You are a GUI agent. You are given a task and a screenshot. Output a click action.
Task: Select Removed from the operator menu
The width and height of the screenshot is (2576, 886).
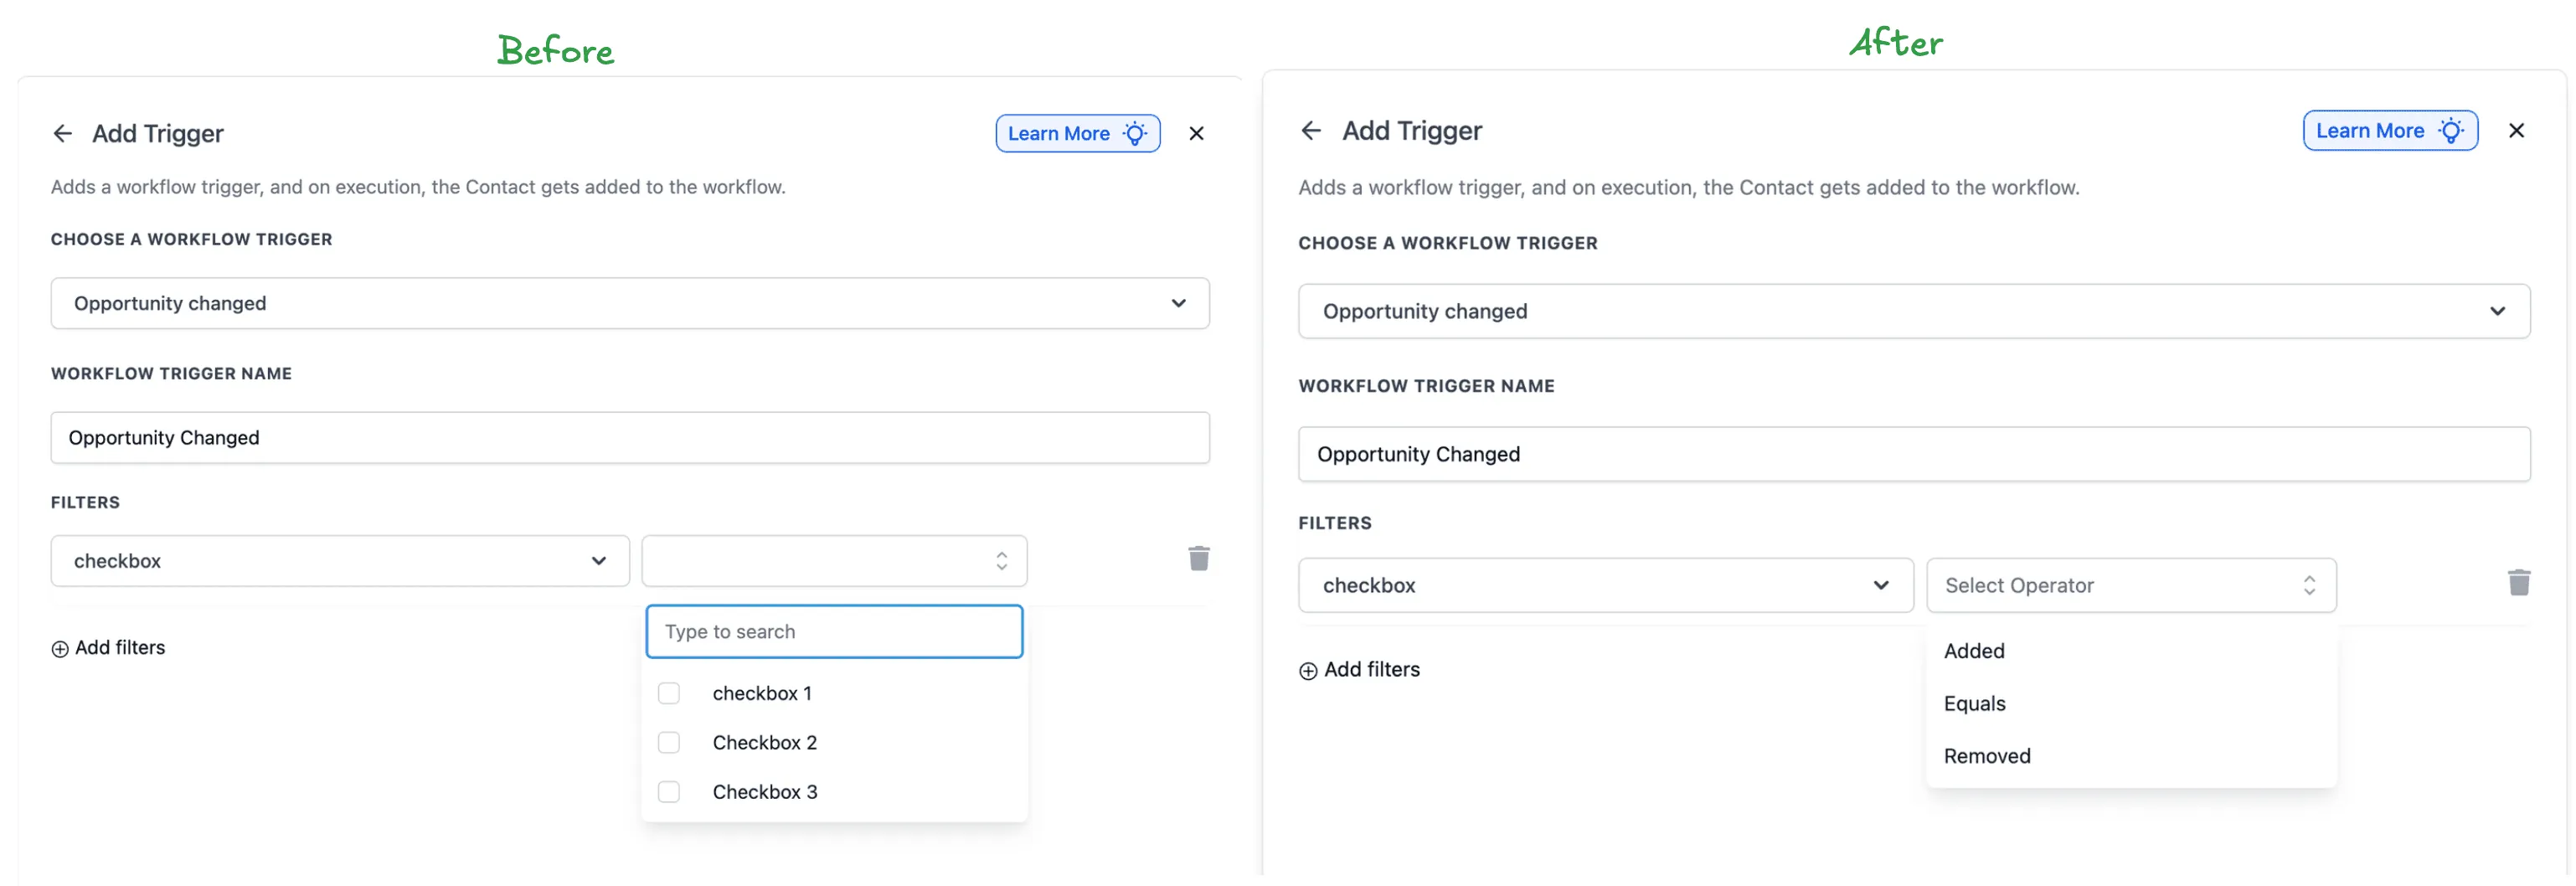[1986, 756]
